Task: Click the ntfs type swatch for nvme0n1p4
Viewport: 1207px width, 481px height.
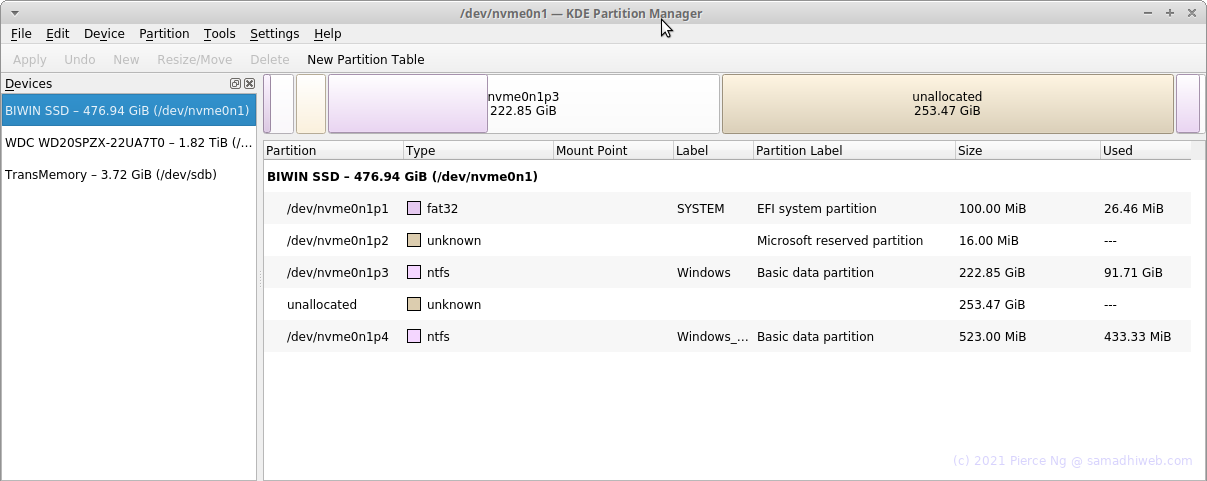Action: point(414,337)
